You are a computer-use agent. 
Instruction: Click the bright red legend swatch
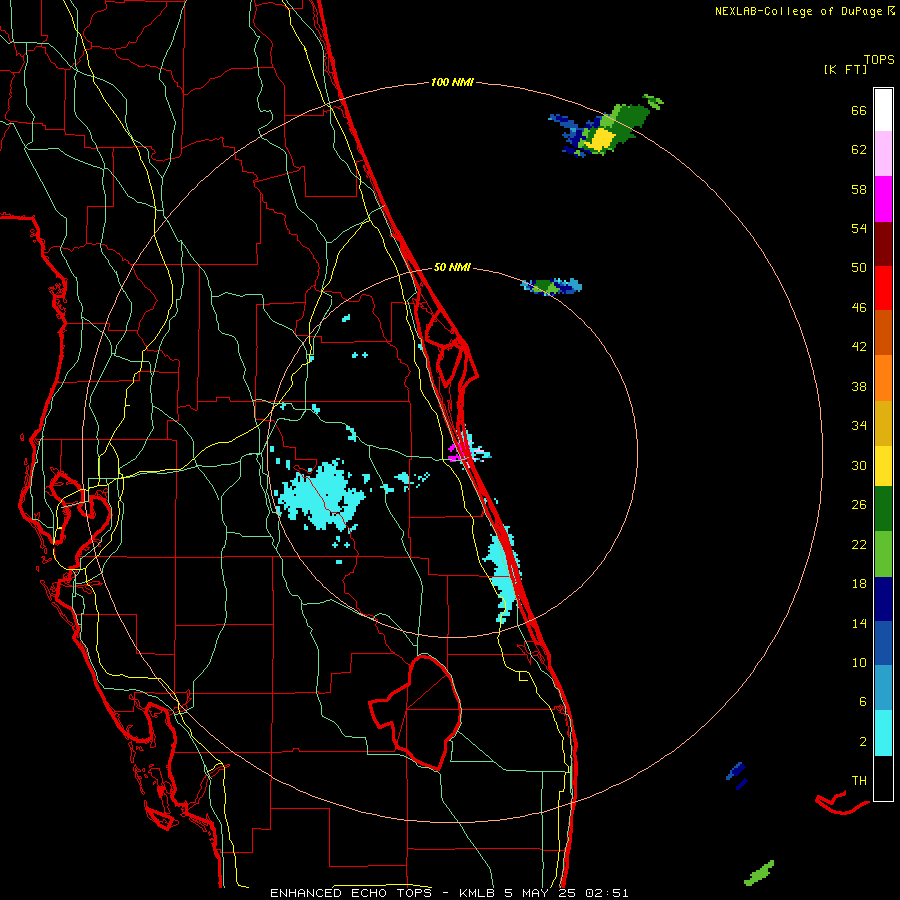[883, 288]
